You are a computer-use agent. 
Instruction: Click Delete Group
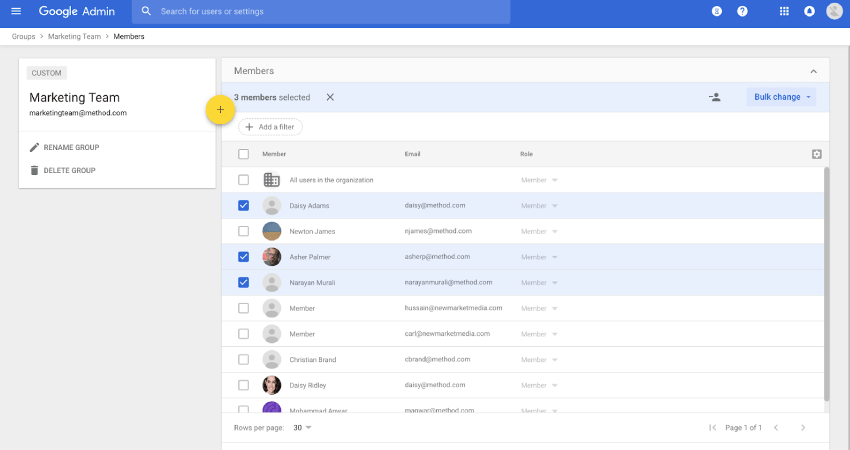(68, 171)
